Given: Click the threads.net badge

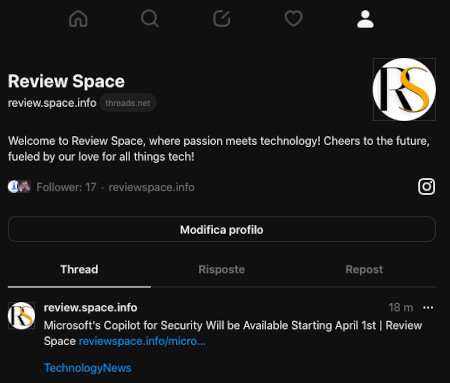Looking at the screenshot, I should (x=128, y=103).
